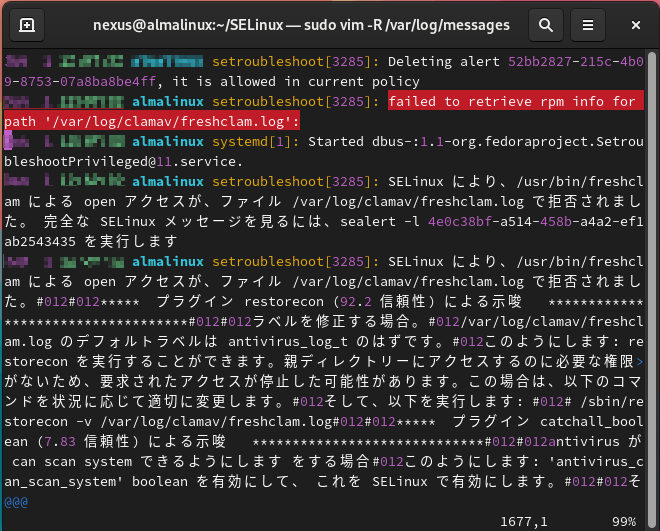Open the terminal hamburger menu

point(589,24)
